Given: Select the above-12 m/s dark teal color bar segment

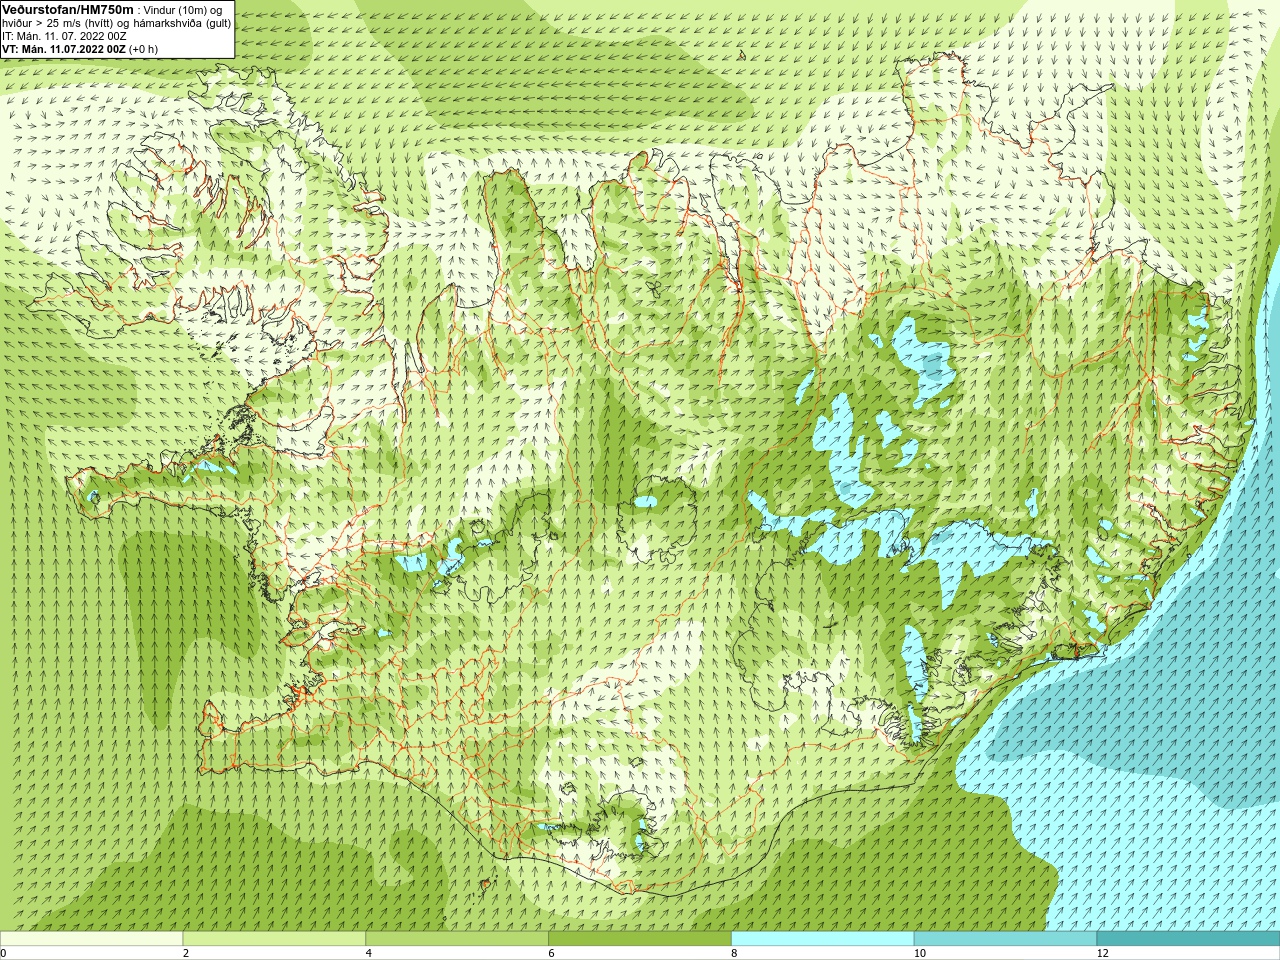Looking at the screenshot, I should tap(1188, 939).
